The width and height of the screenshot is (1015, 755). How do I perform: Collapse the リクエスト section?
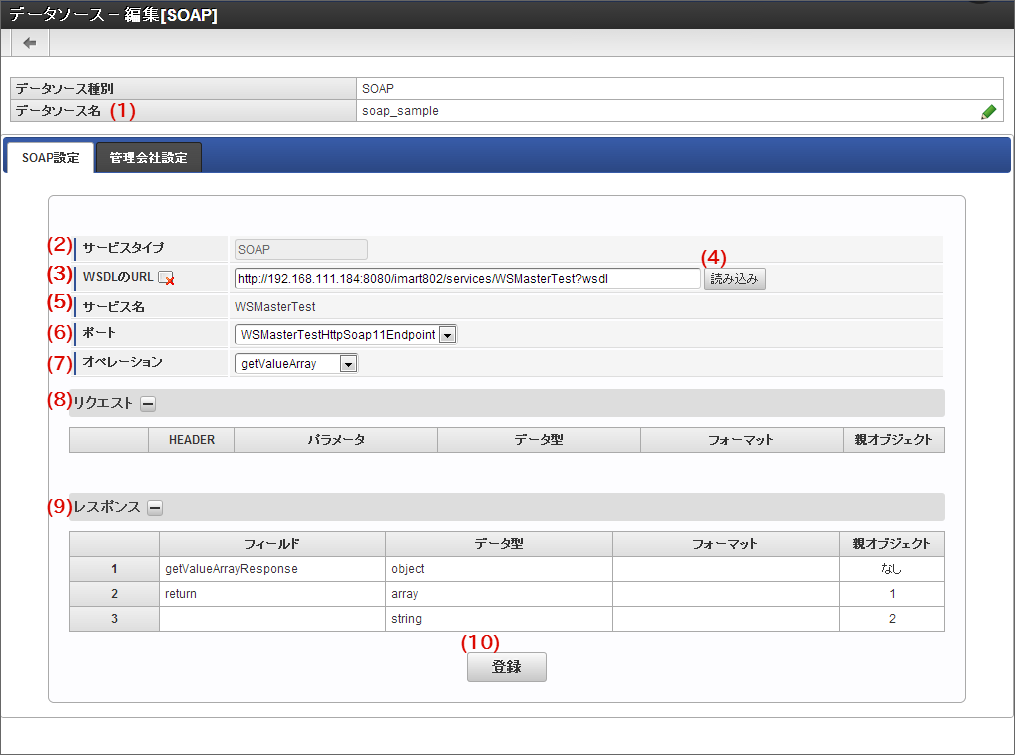coord(148,404)
